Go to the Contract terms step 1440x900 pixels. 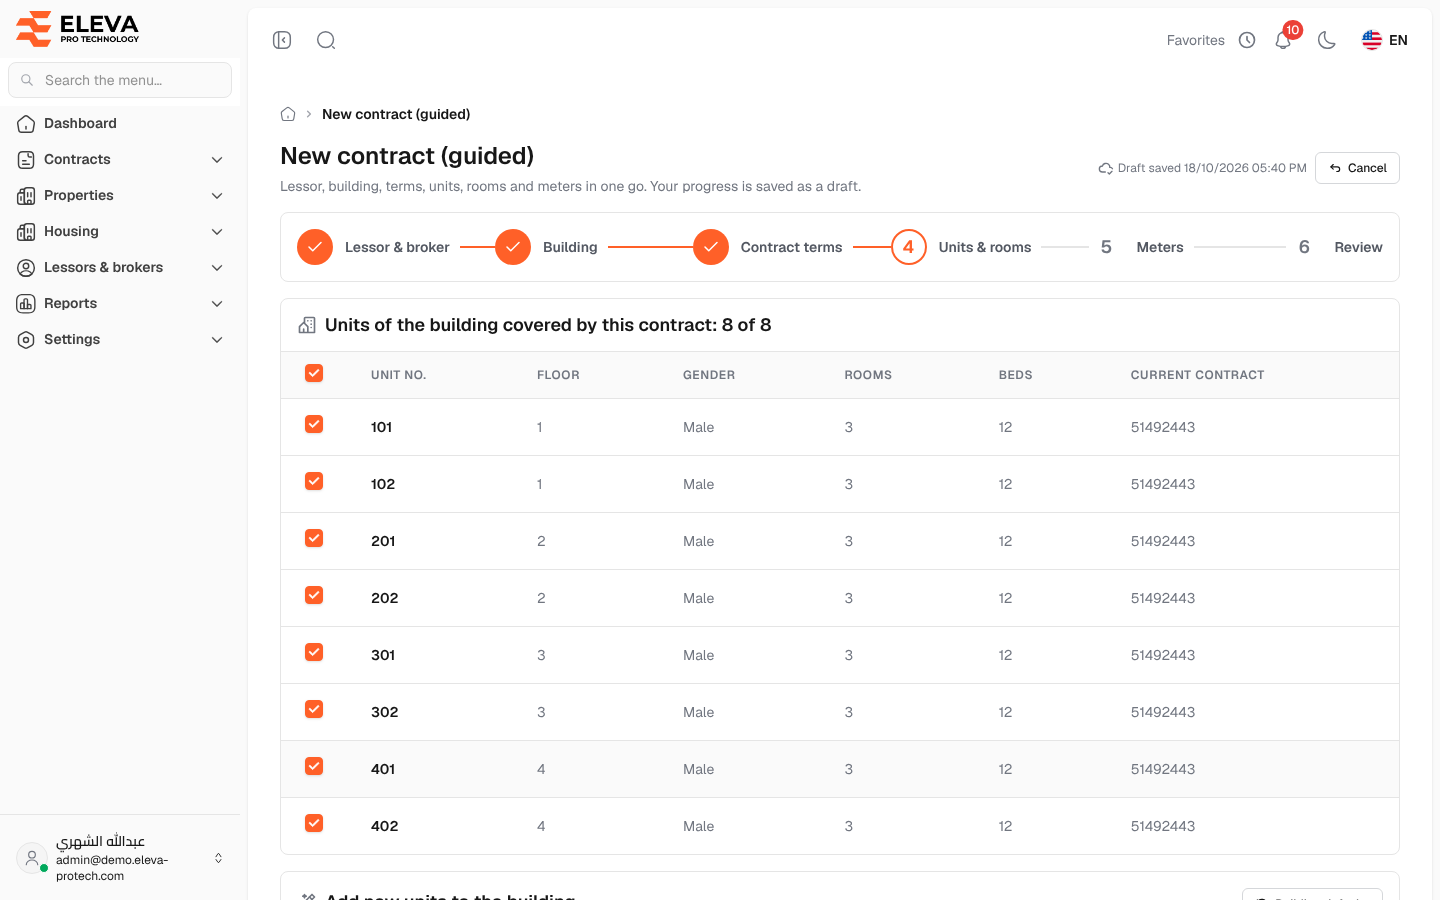click(x=767, y=247)
